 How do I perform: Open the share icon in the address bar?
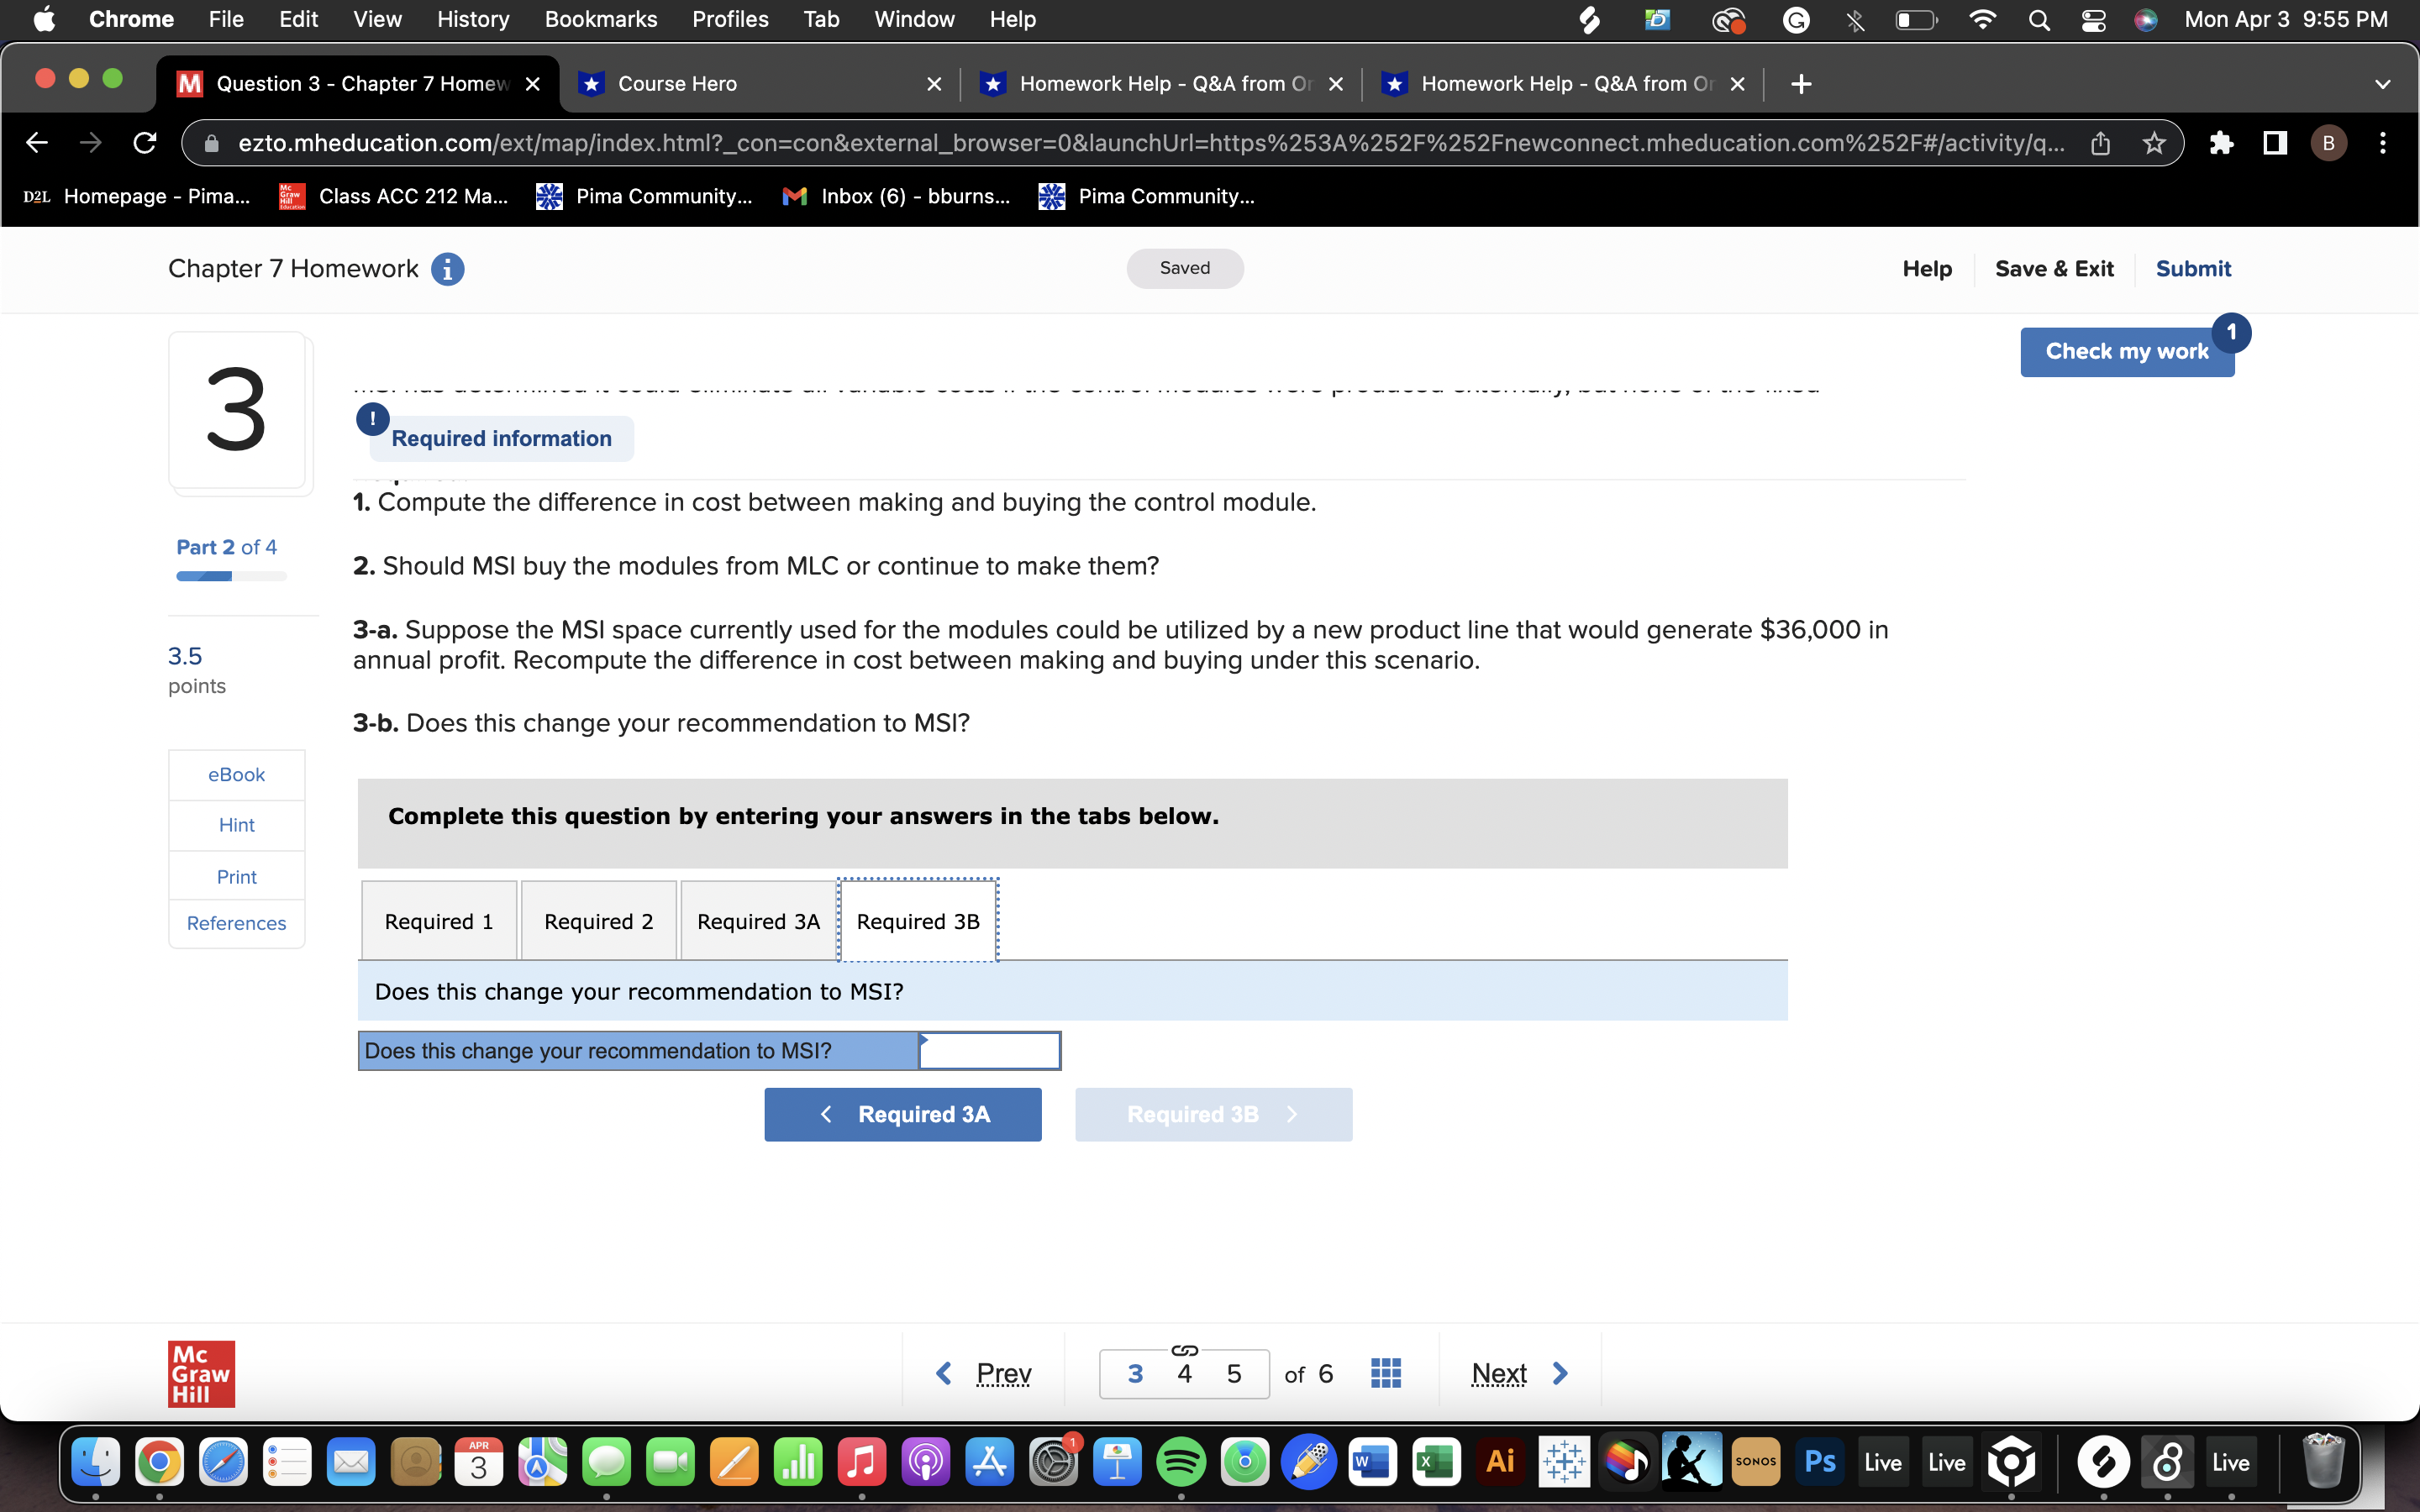click(x=2100, y=143)
